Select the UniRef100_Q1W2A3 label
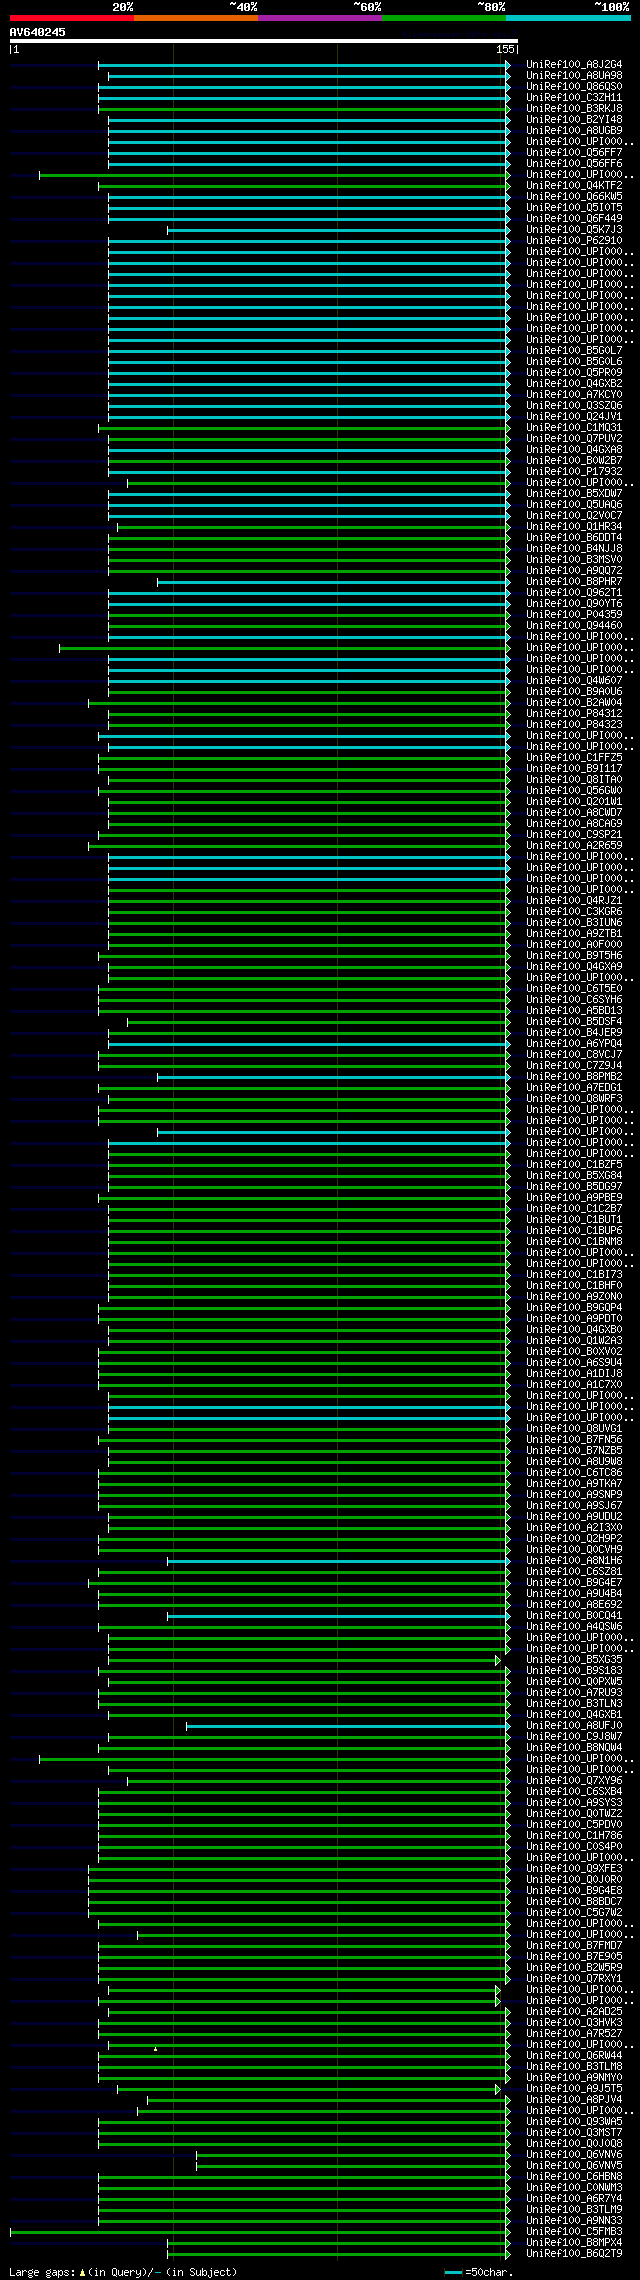The height and width of the screenshot is (2280, 640). [574, 1340]
